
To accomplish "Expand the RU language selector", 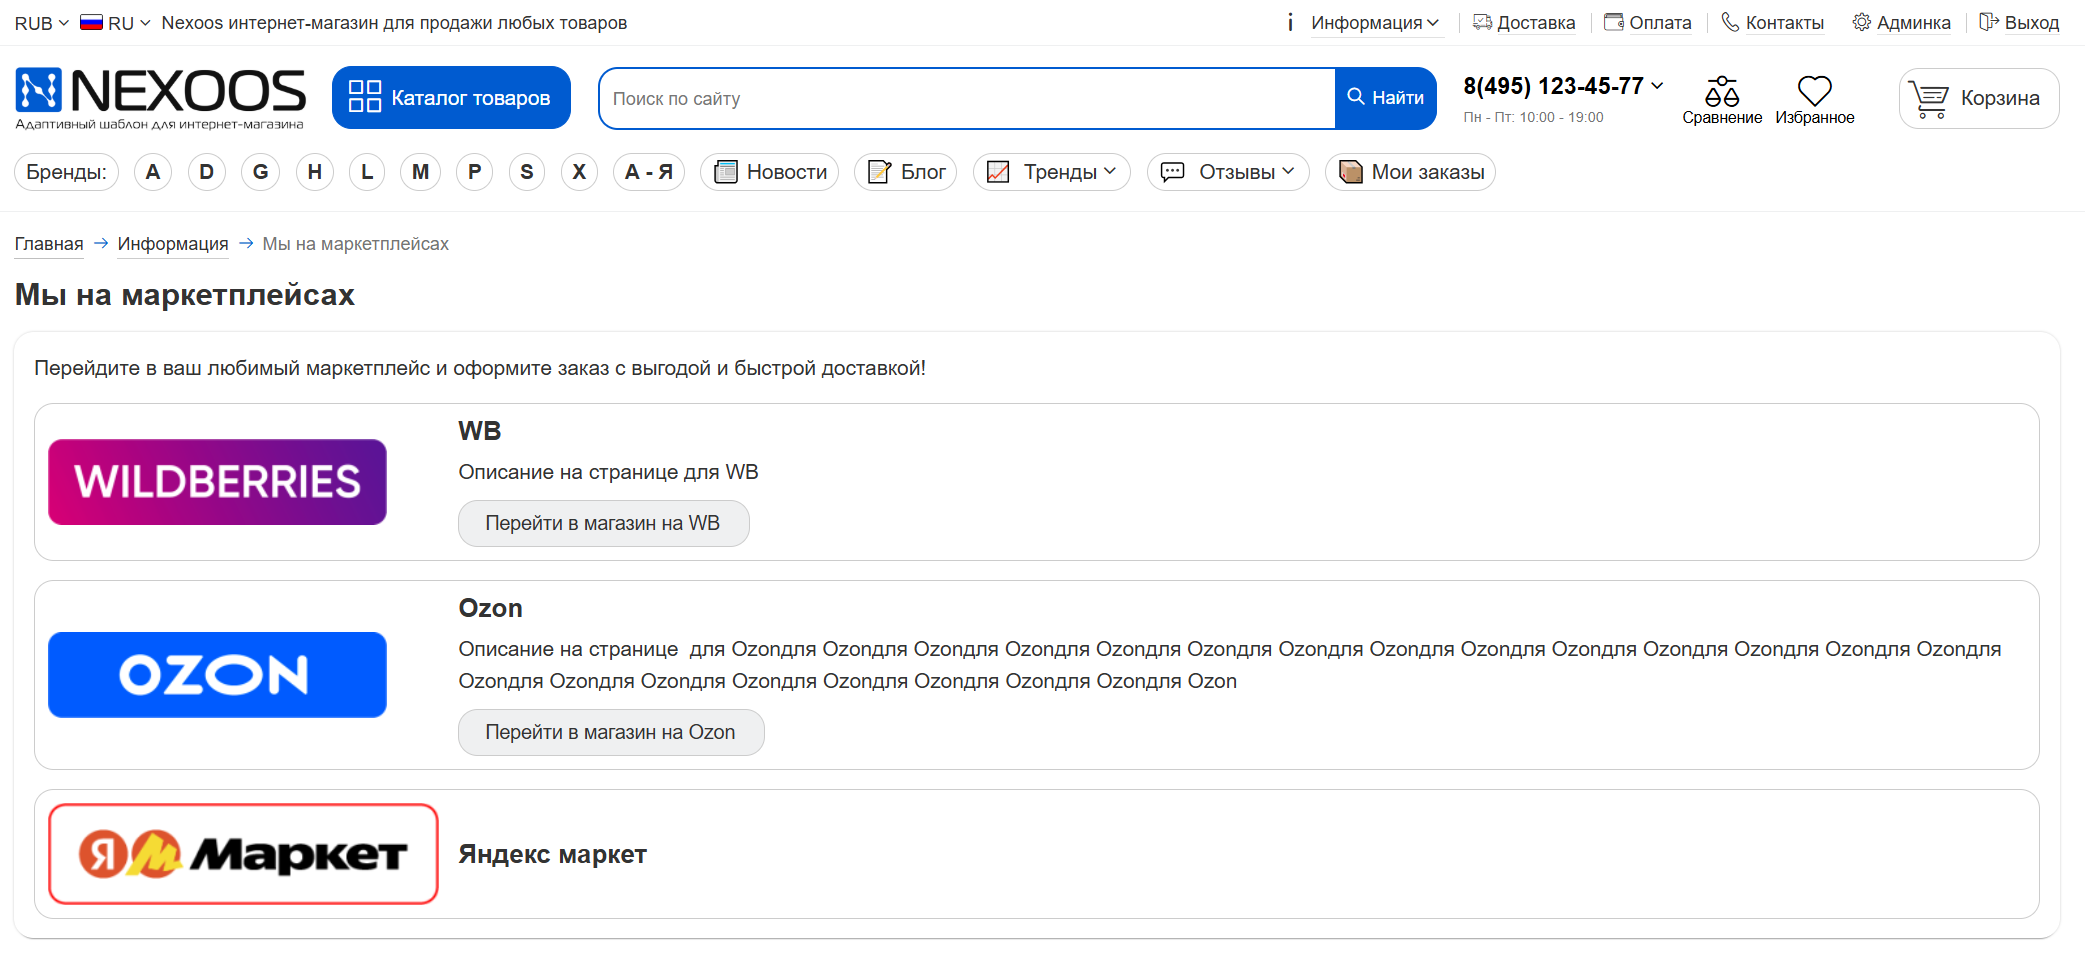I will coord(116,23).
